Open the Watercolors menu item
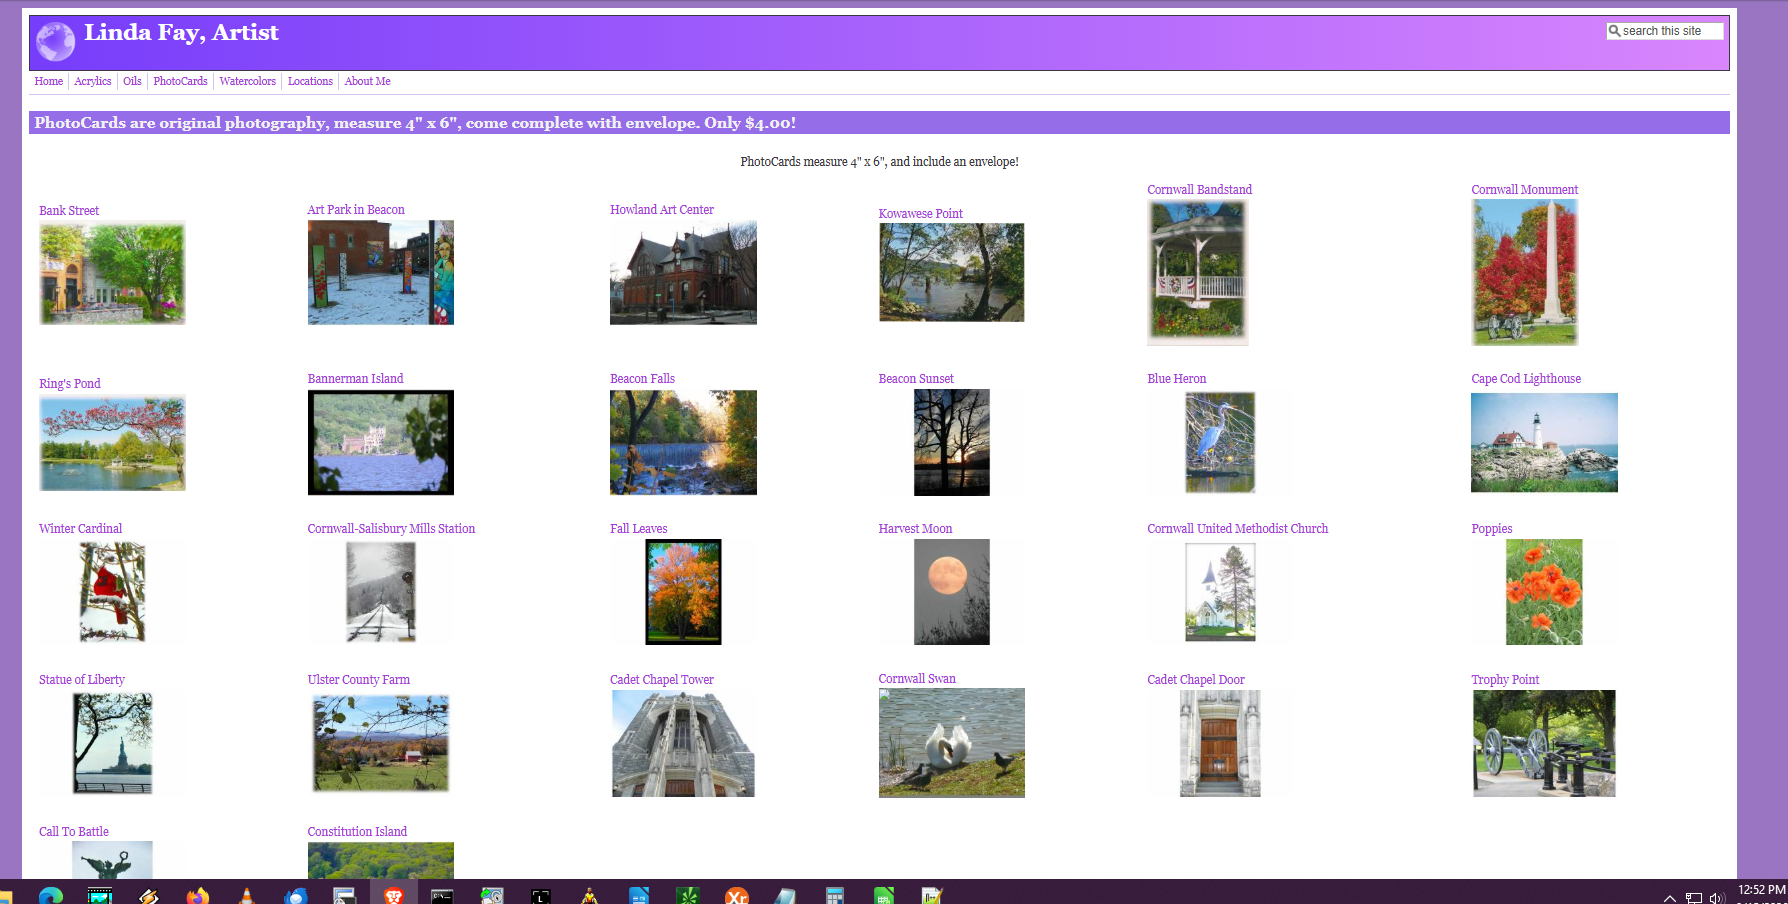 [247, 81]
